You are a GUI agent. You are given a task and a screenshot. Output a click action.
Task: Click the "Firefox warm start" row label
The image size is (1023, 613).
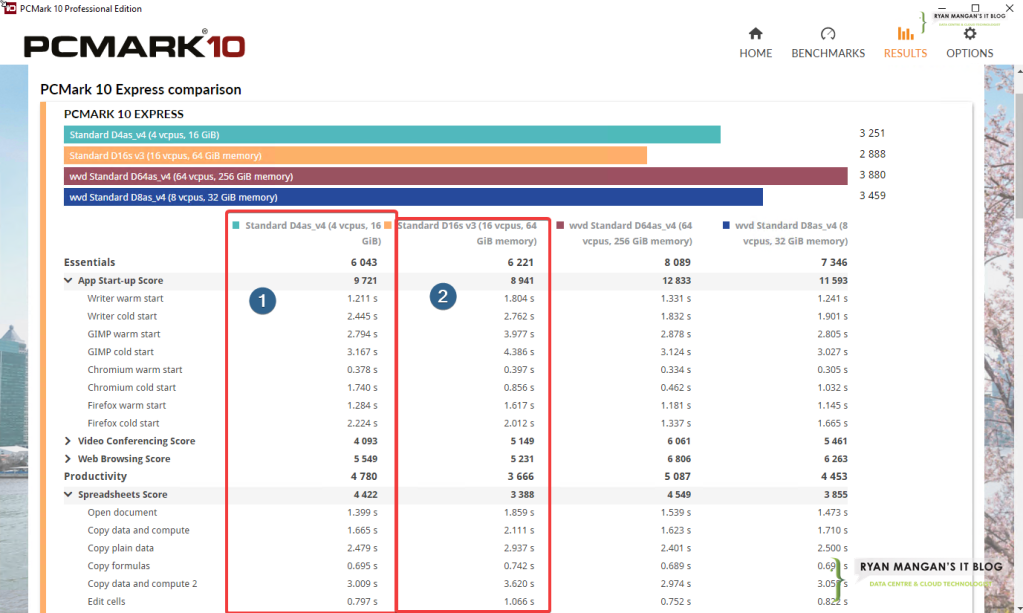click(x=127, y=405)
